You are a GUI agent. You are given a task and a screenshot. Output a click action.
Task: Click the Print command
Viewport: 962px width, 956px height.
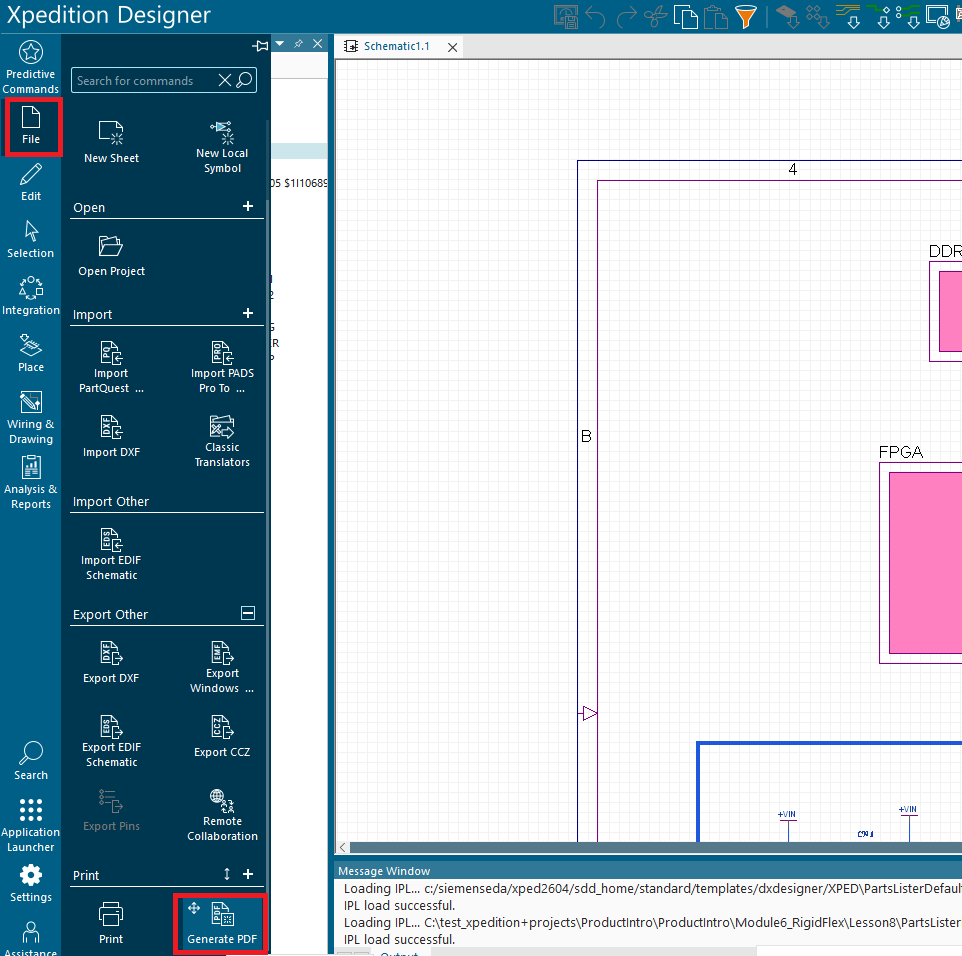(111, 923)
